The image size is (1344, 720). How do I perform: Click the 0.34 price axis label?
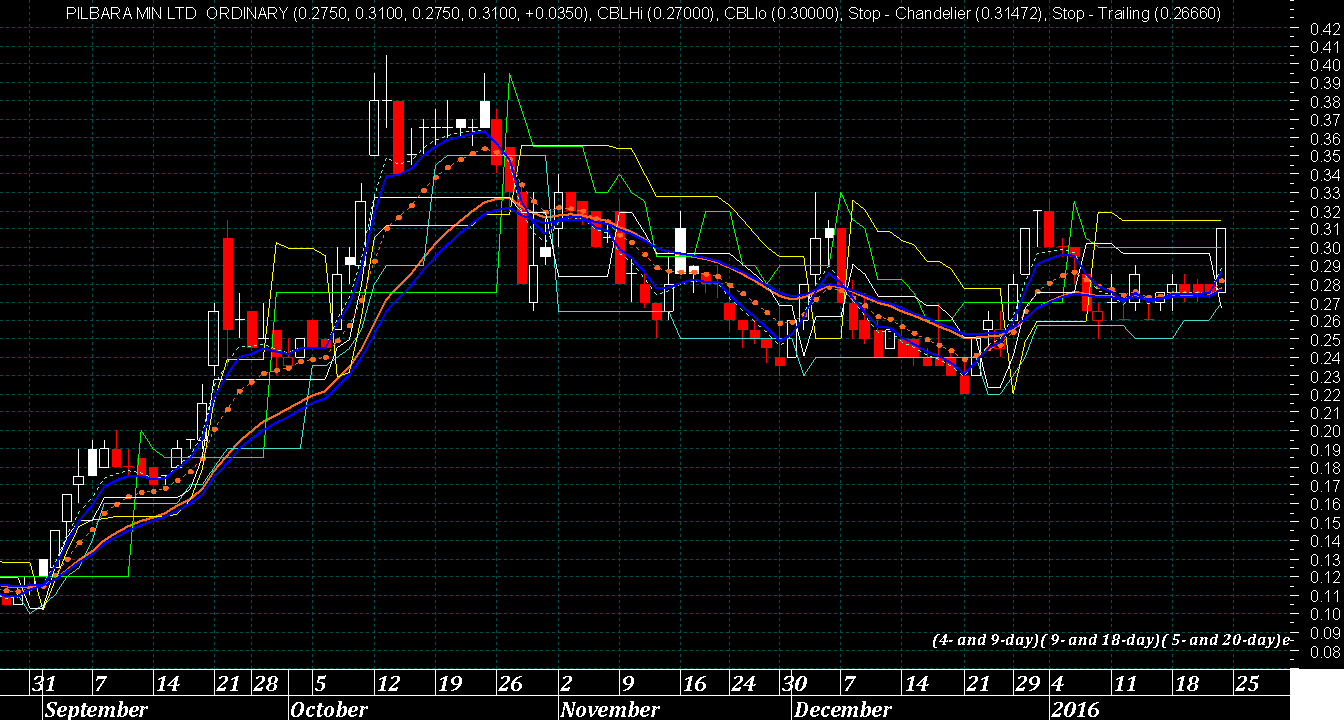tap(1324, 175)
